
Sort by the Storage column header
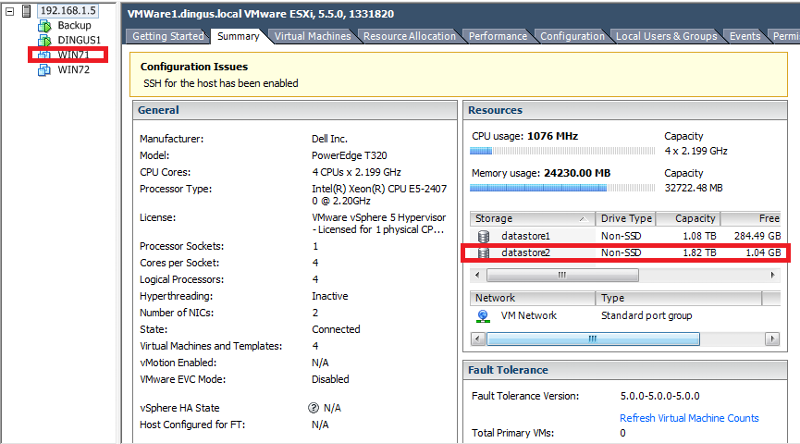(532, 218)
